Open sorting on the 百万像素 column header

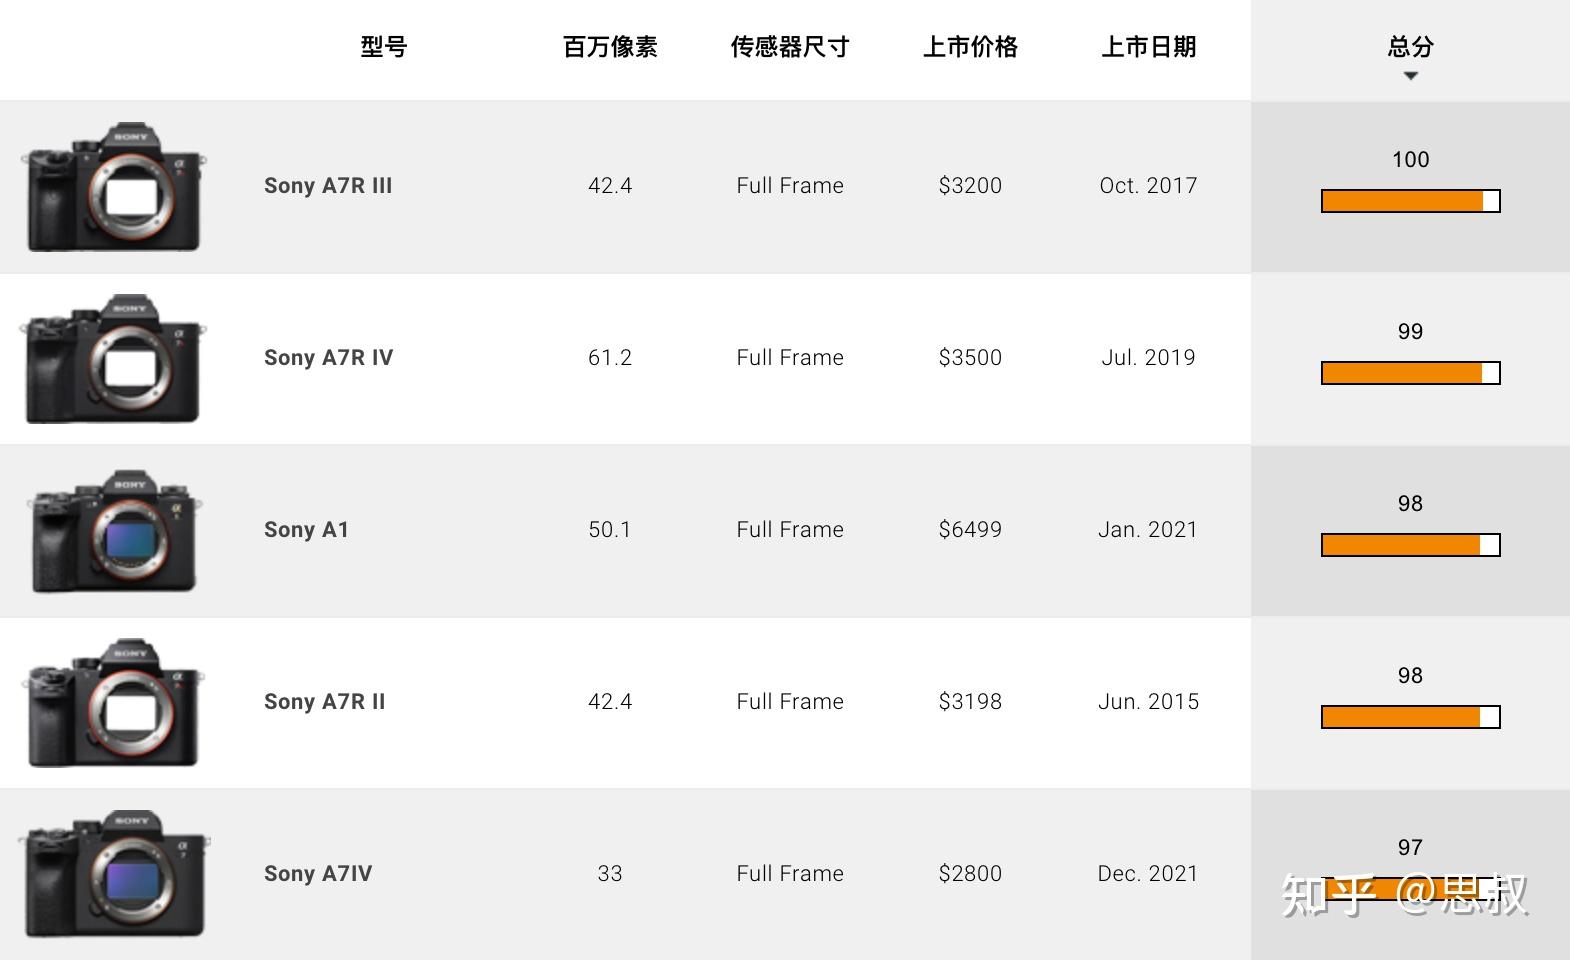610,47
